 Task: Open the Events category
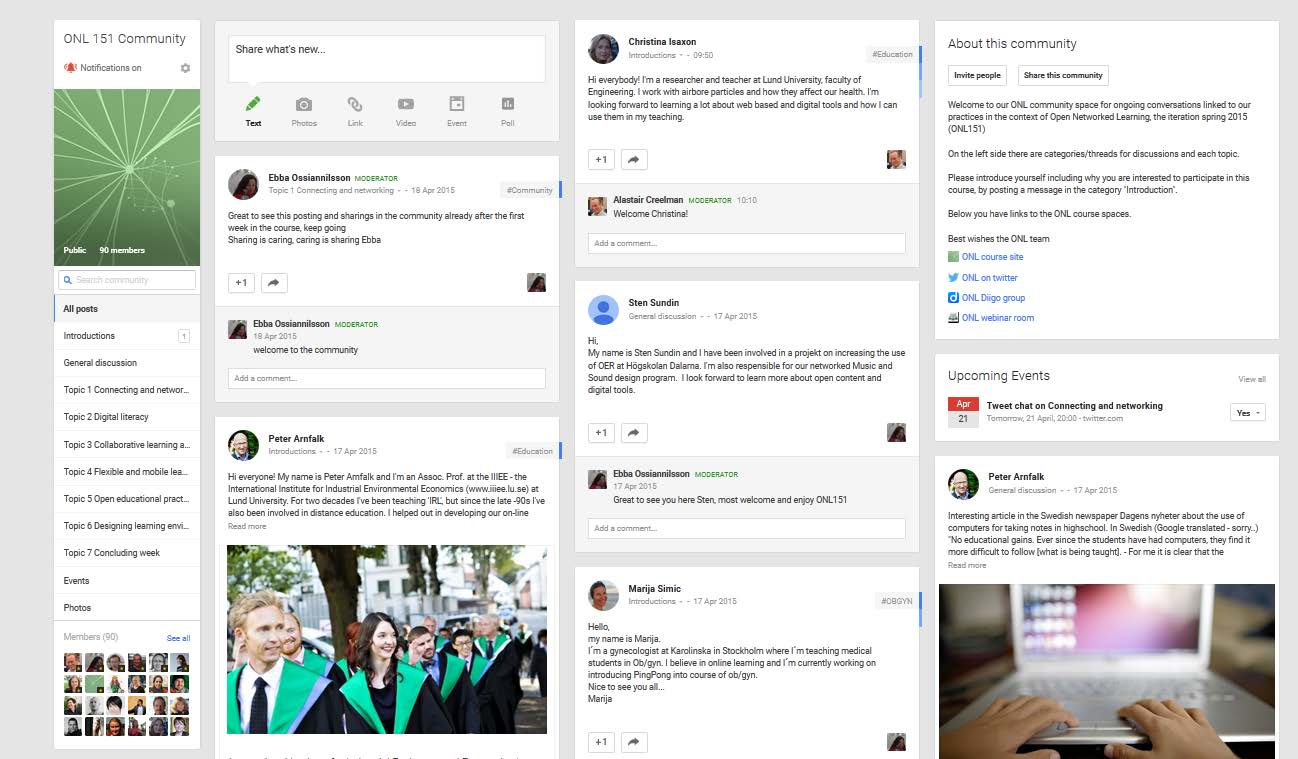pos(126,581)
